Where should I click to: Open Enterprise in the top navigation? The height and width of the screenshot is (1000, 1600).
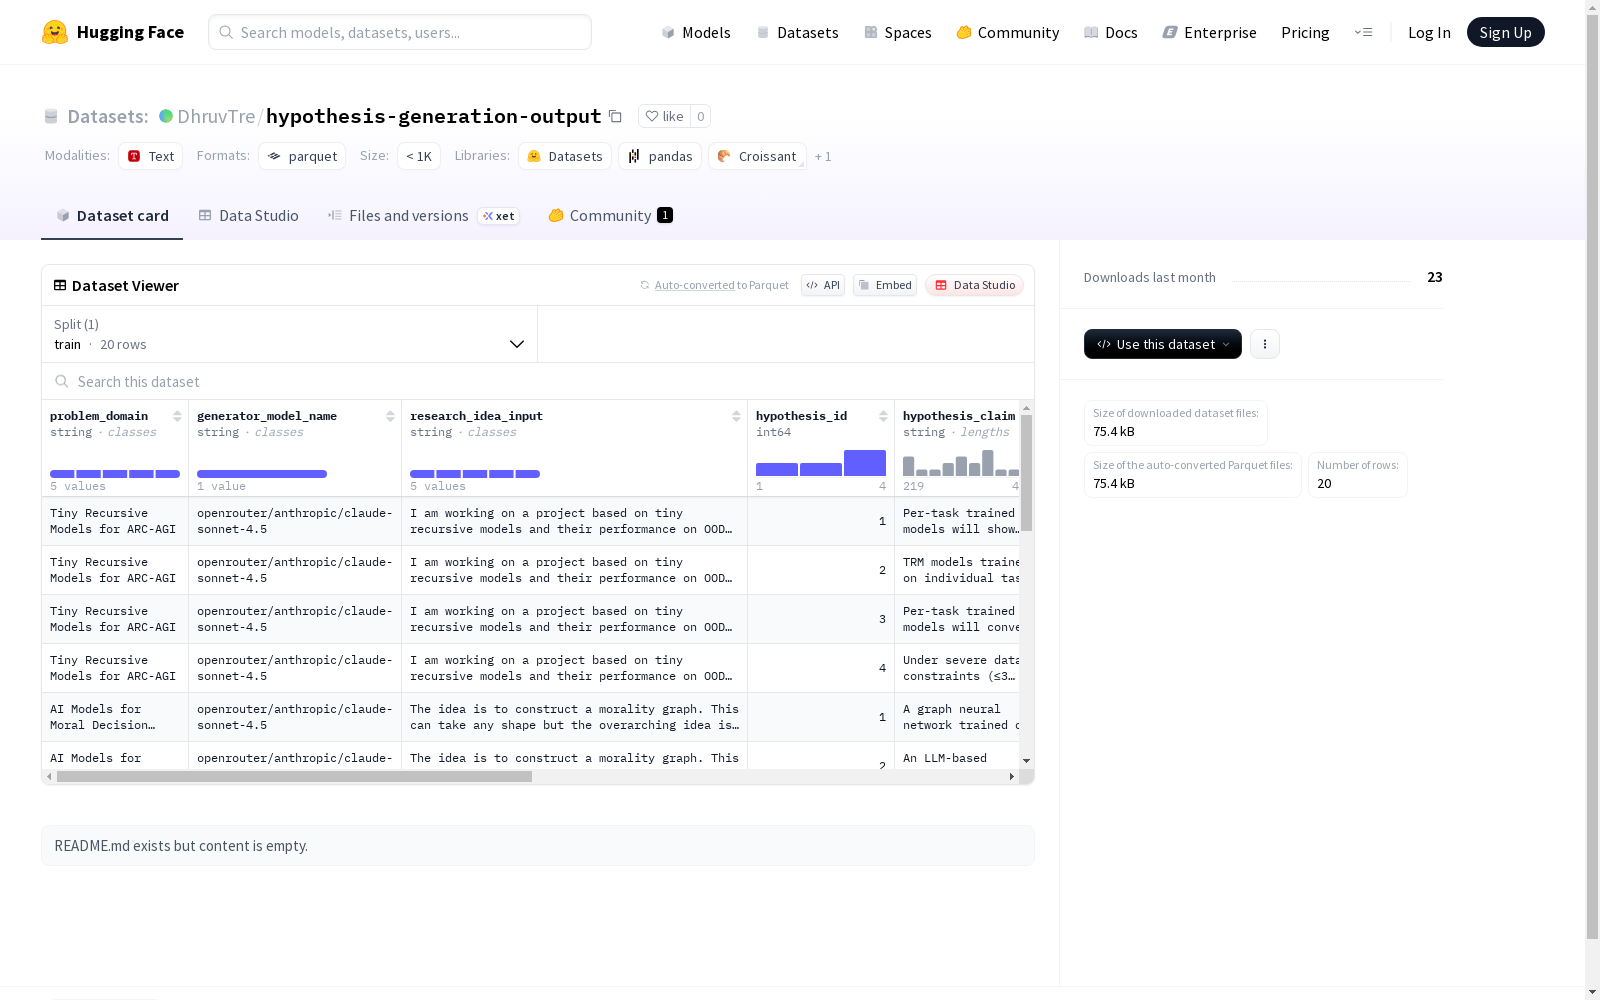coord(1210,32)
